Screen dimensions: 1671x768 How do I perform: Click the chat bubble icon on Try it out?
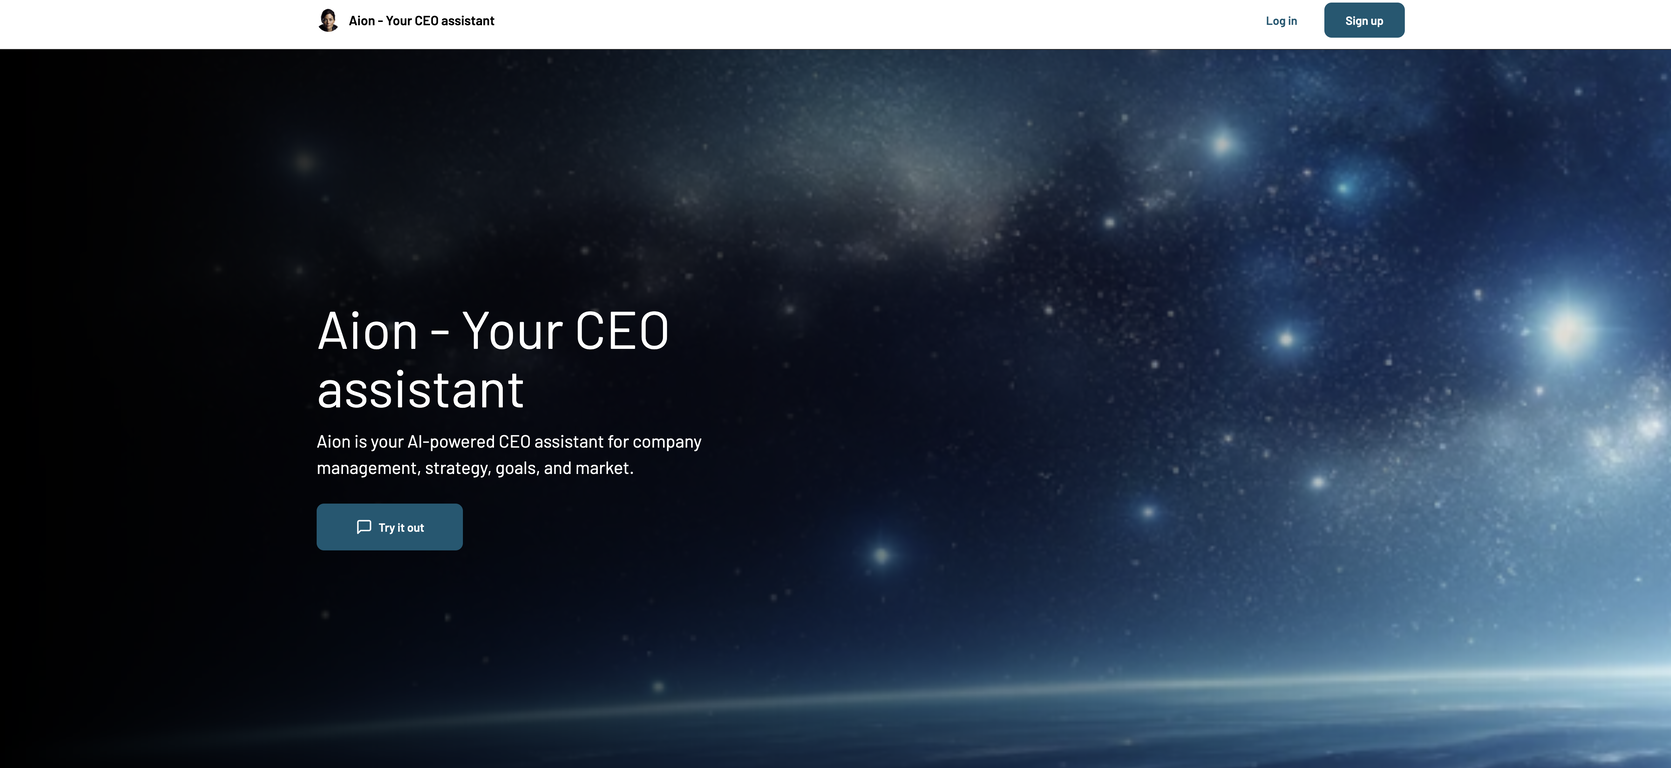pos(364,527)
